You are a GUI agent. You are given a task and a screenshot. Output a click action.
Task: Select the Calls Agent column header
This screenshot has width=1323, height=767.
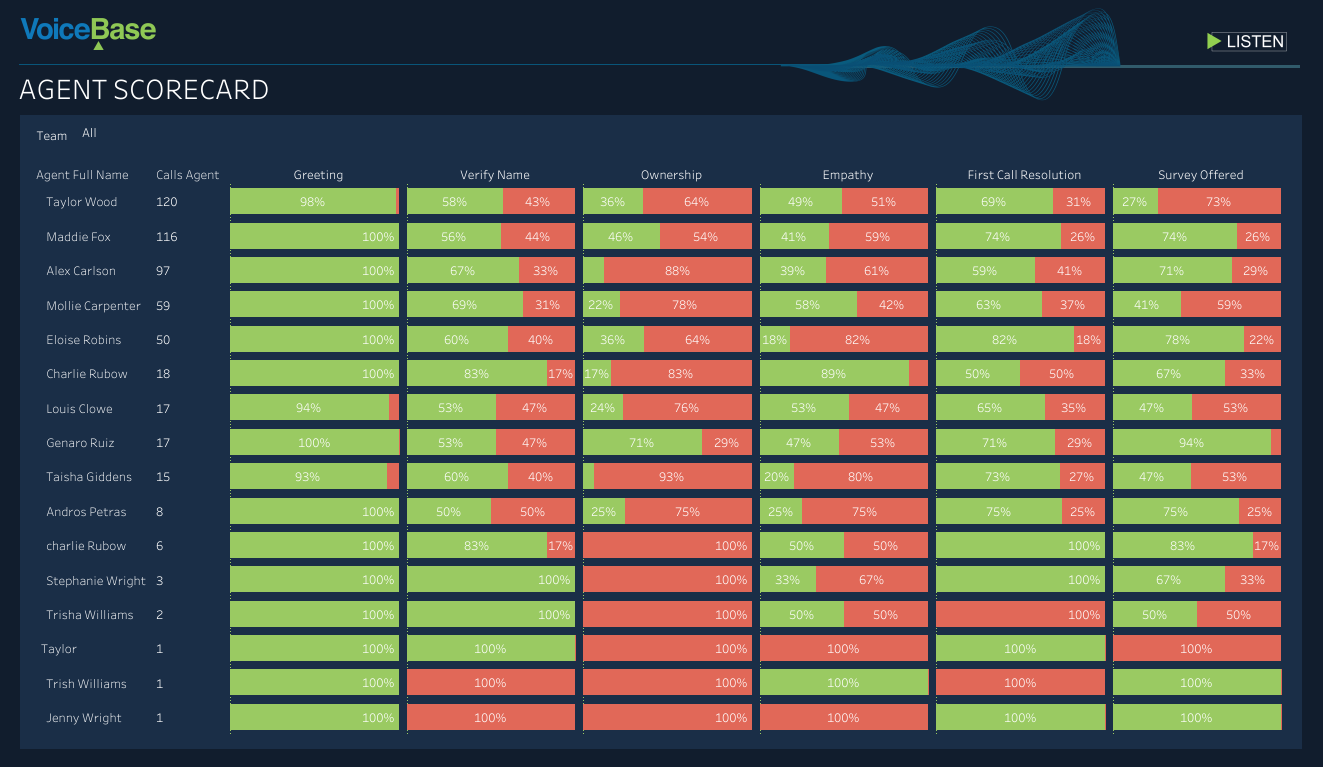click(187, 175)
